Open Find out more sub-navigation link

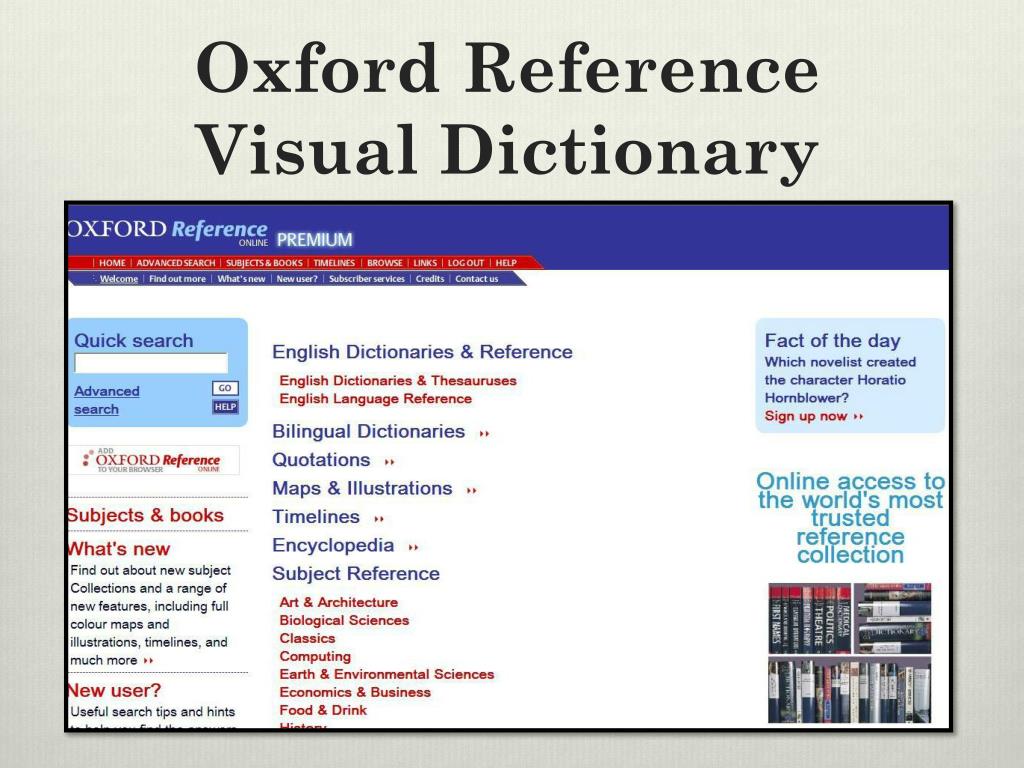(177, 279)
